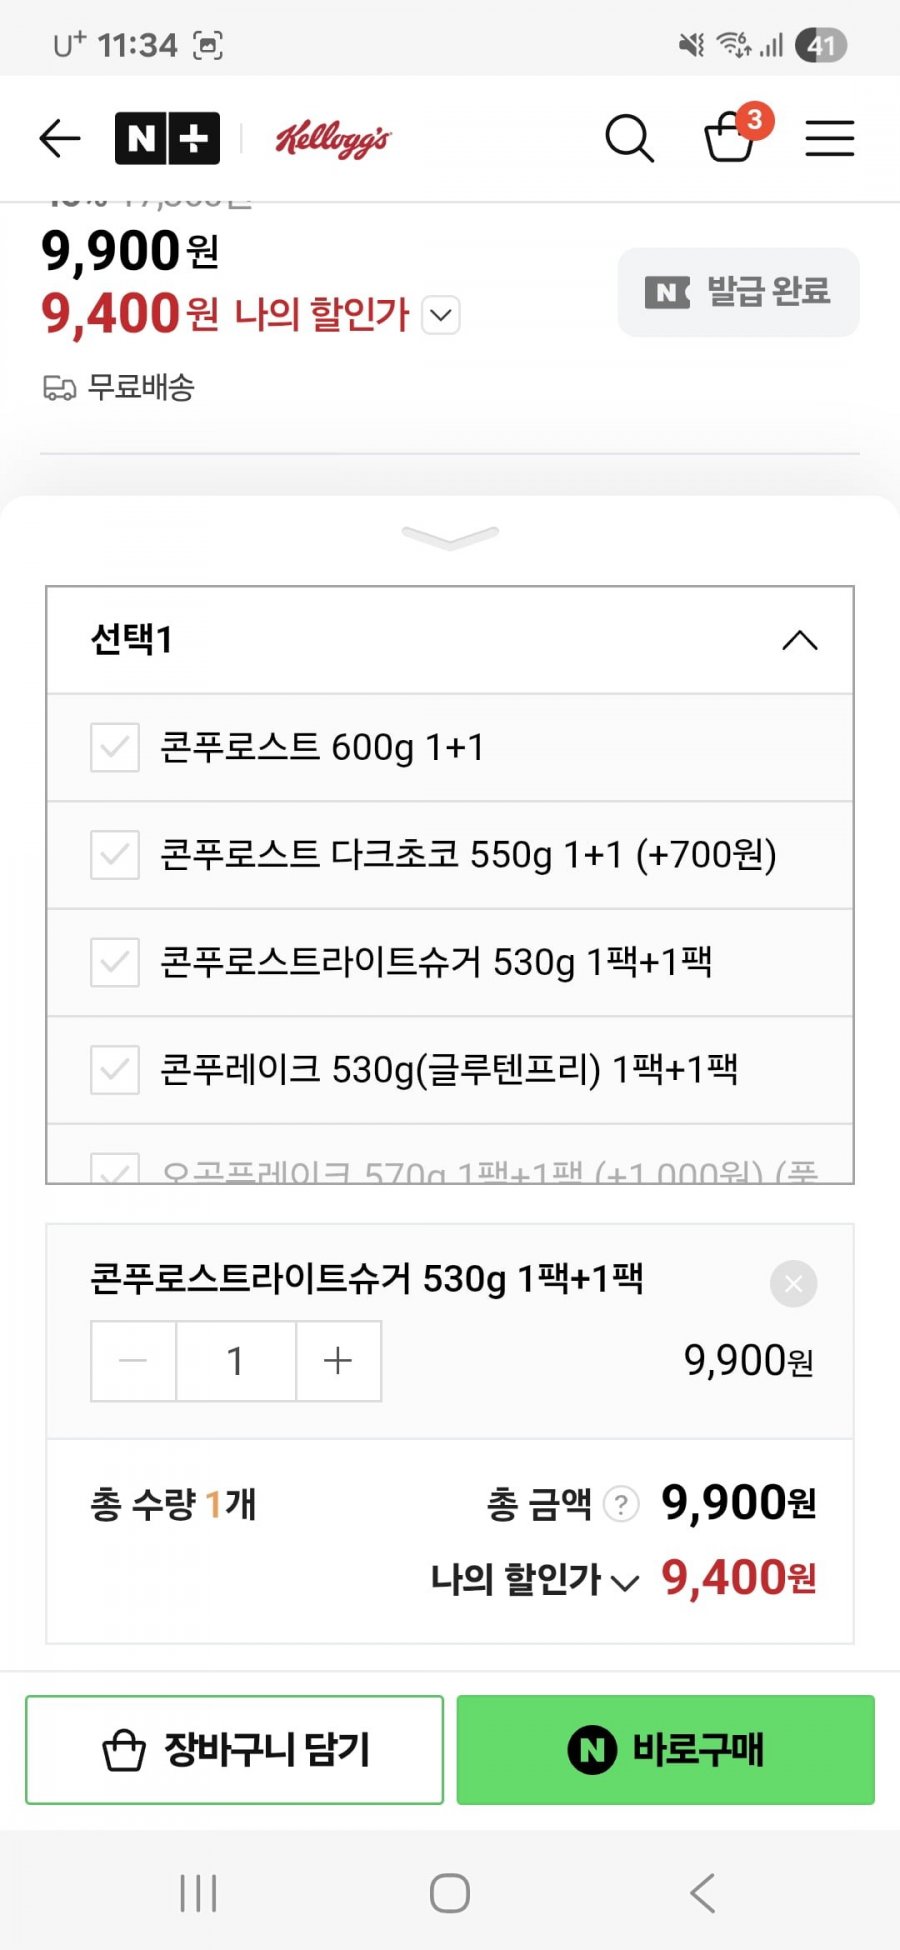Collapse the 선택1 option dropdown

point(799,640)
